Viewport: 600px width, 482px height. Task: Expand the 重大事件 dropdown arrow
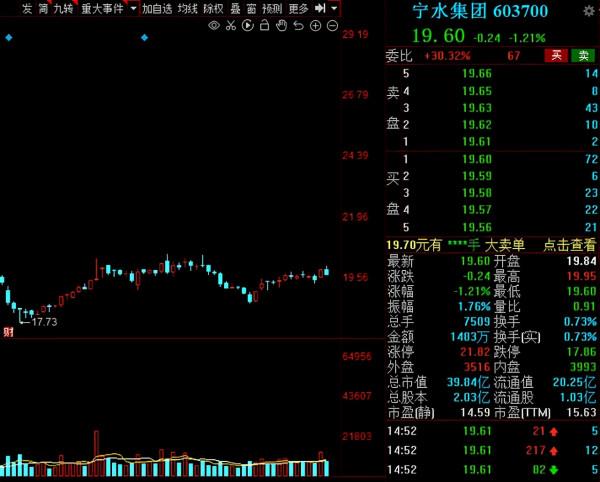click(133, 8)
